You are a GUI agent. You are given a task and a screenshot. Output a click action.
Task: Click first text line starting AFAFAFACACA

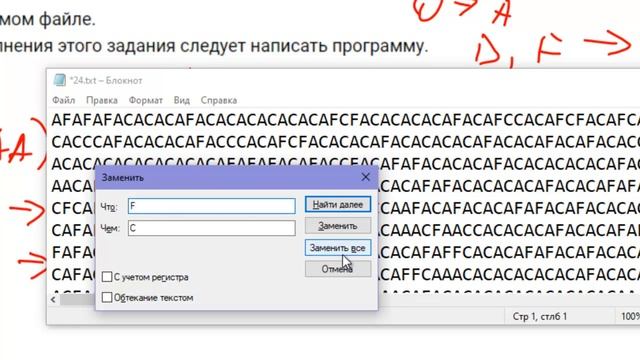[345, 120]
